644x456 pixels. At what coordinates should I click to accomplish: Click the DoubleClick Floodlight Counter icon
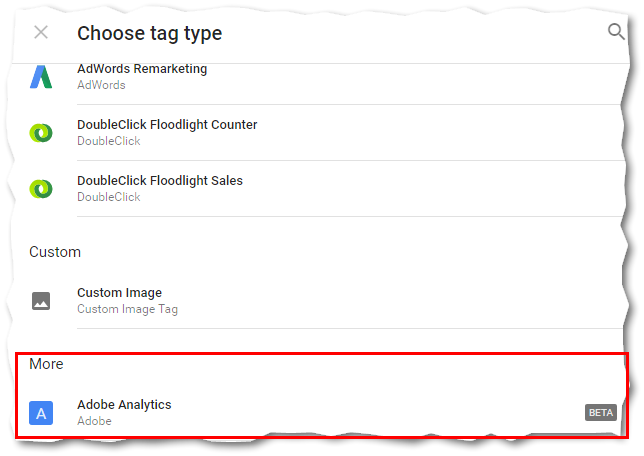tap(41, 133)
